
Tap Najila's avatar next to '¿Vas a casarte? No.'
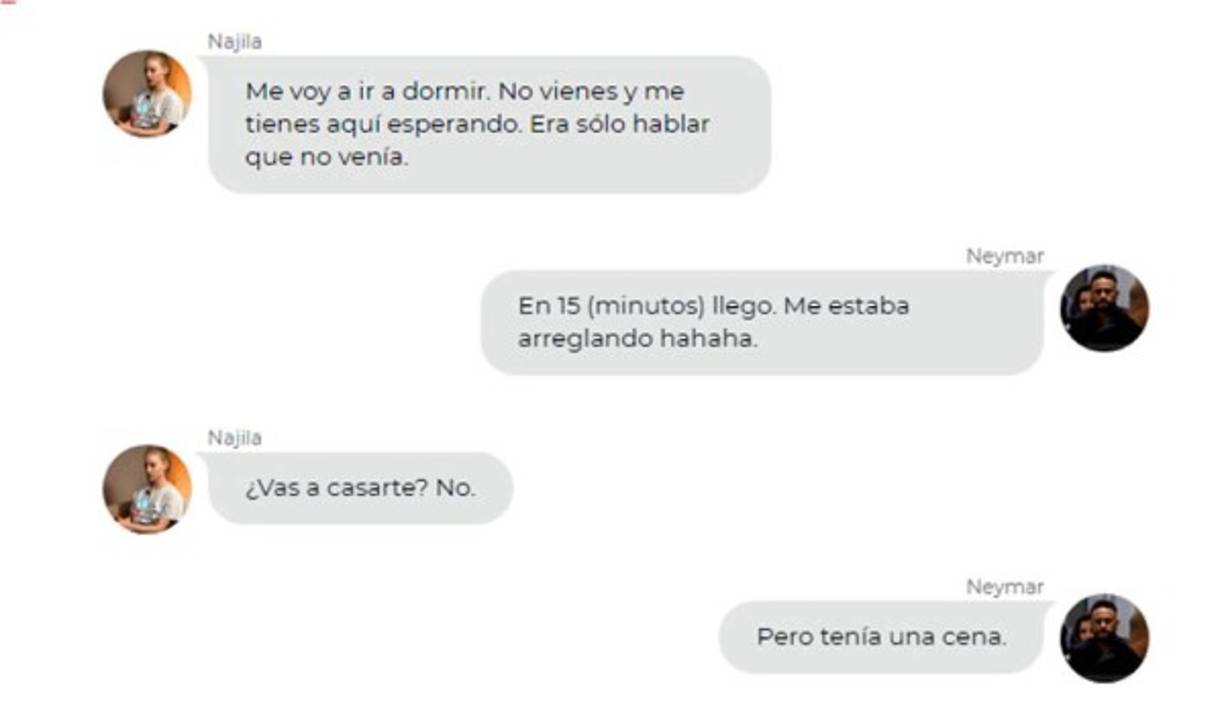[147, 489]
